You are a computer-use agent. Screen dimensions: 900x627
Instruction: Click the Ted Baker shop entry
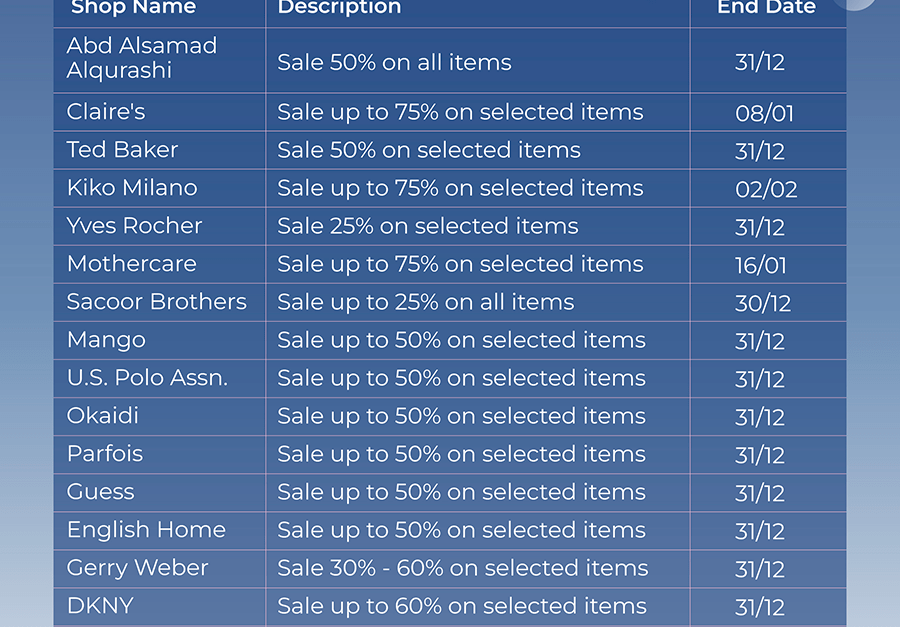122,149
